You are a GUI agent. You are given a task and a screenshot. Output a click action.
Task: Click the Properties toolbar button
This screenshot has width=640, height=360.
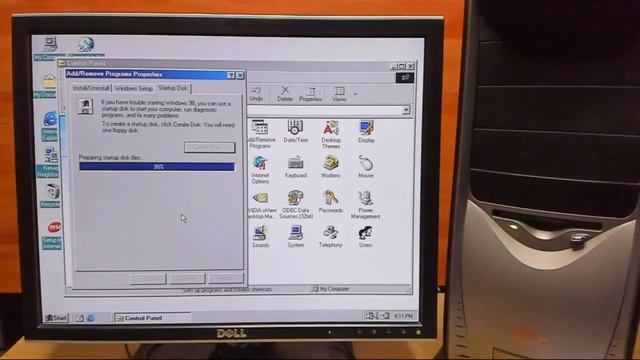click(x=310, y=94)
